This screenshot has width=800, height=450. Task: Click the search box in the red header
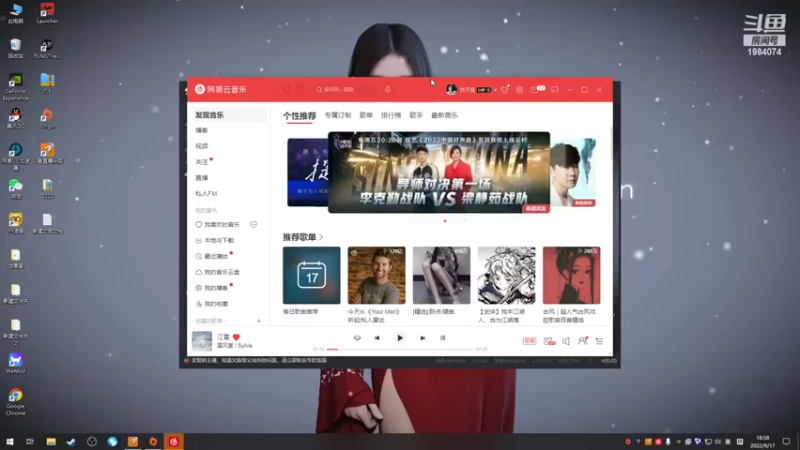346,89
